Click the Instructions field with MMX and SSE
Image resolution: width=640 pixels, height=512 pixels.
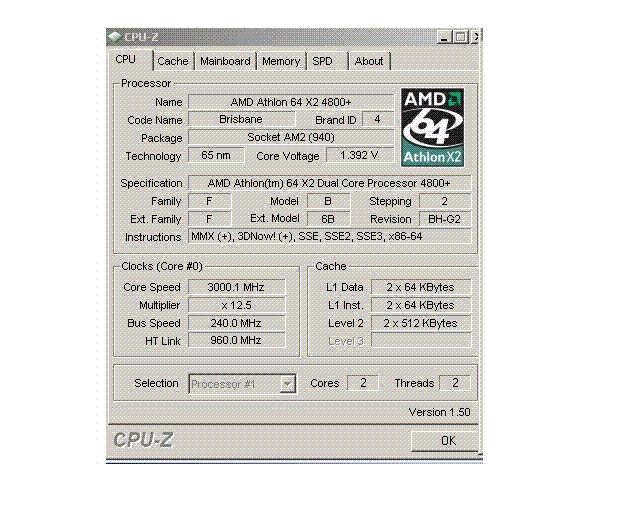329,236
